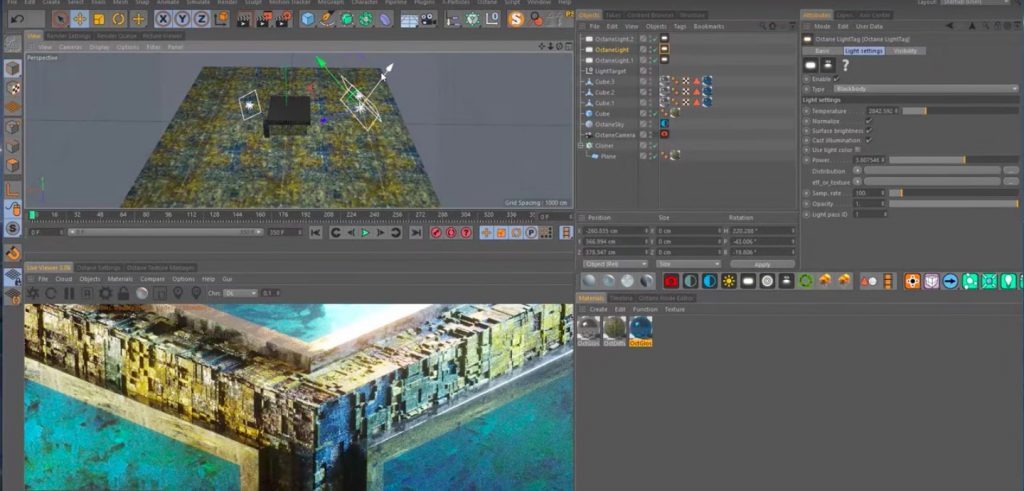
Task: Toggle the Enable checkbox for light
Action: (837, 78)
